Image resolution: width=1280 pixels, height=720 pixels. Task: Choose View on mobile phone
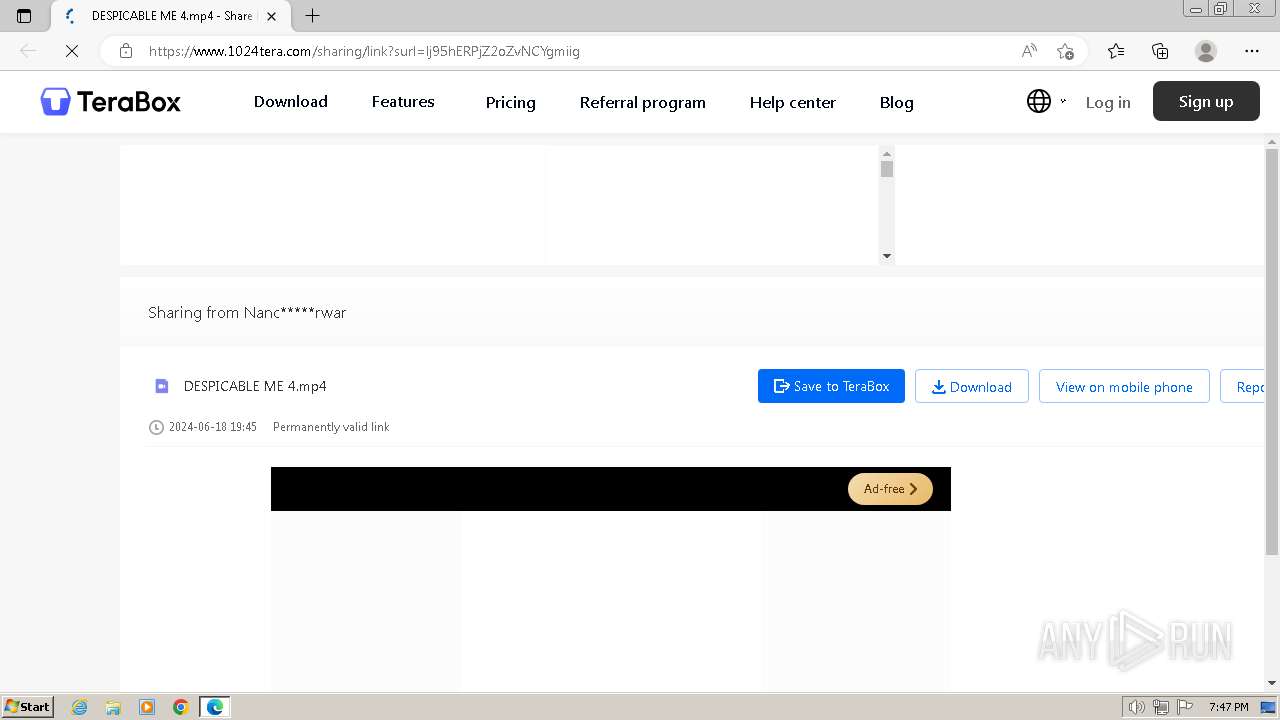click(1124, 386)
